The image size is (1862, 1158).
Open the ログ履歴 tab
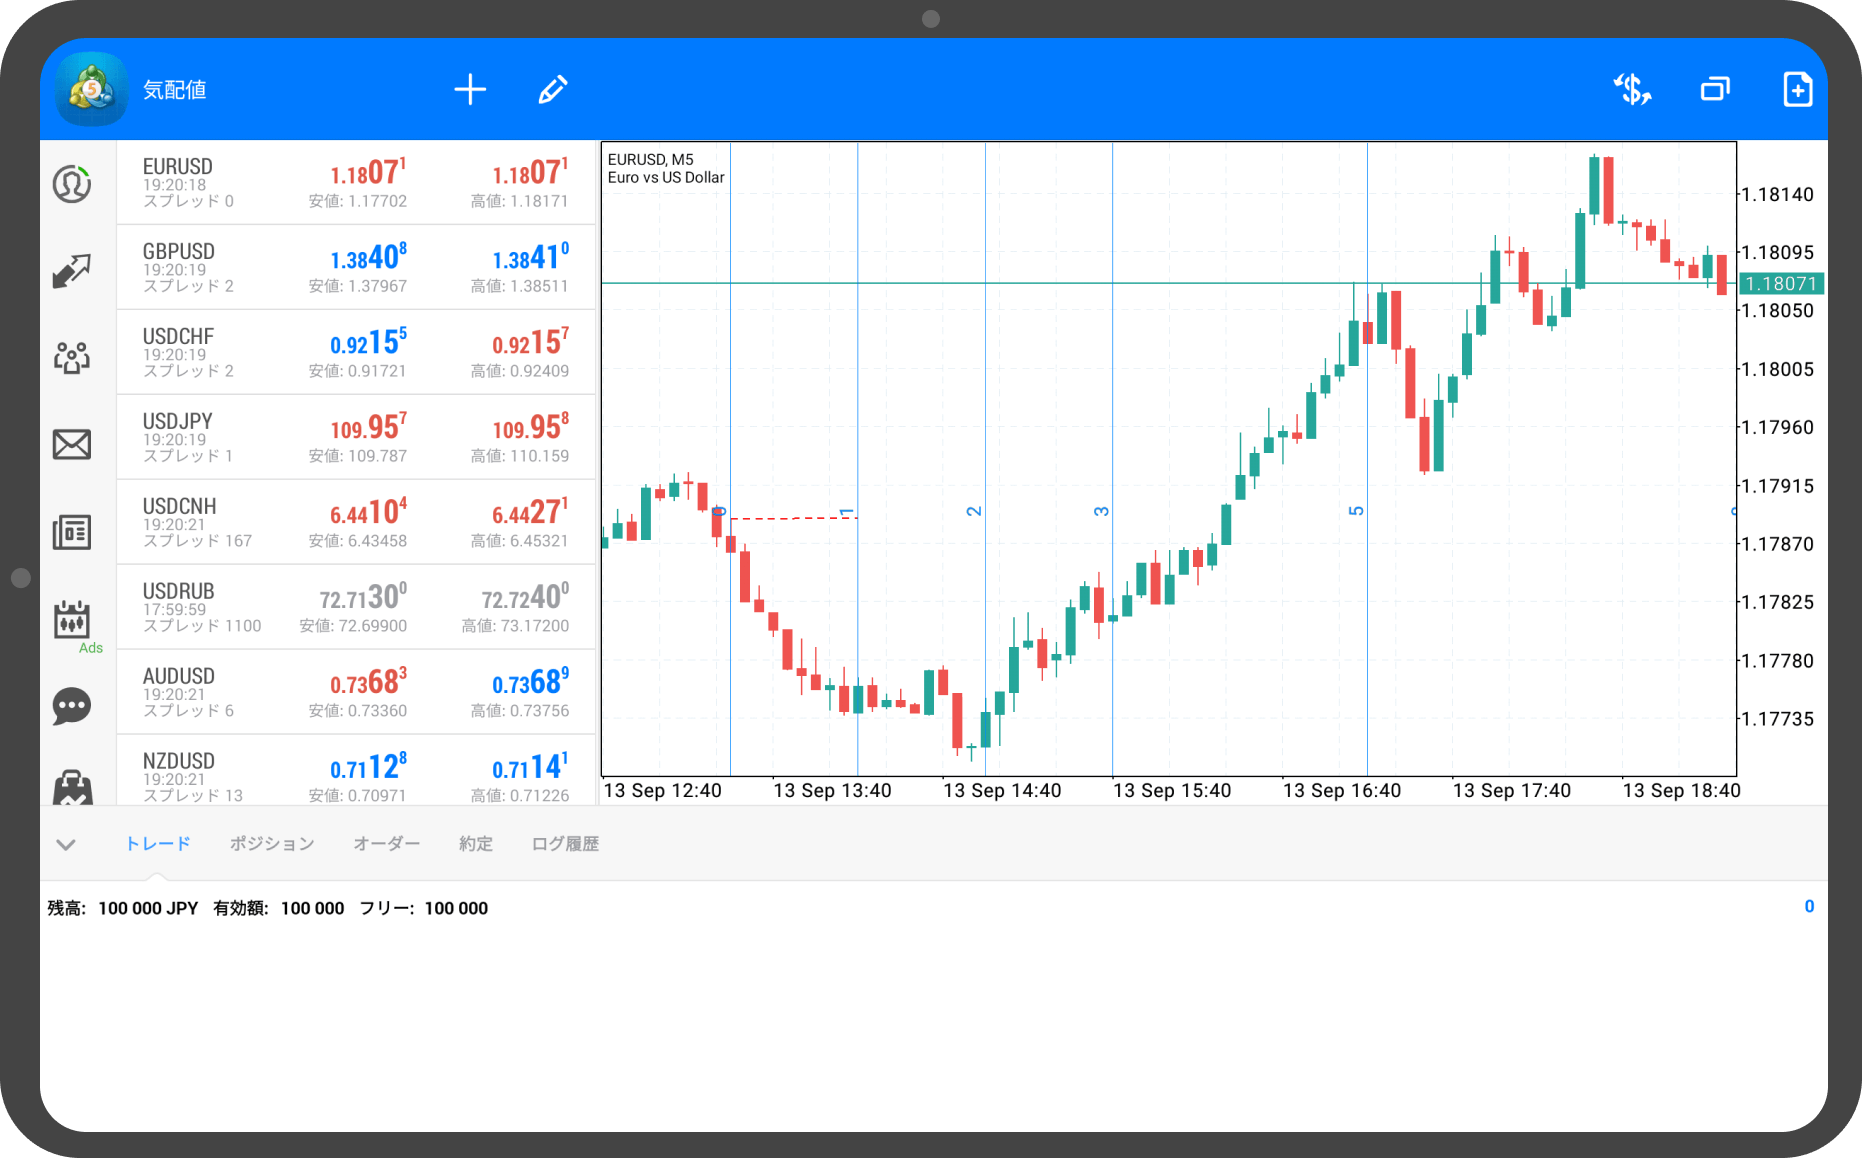565,844
